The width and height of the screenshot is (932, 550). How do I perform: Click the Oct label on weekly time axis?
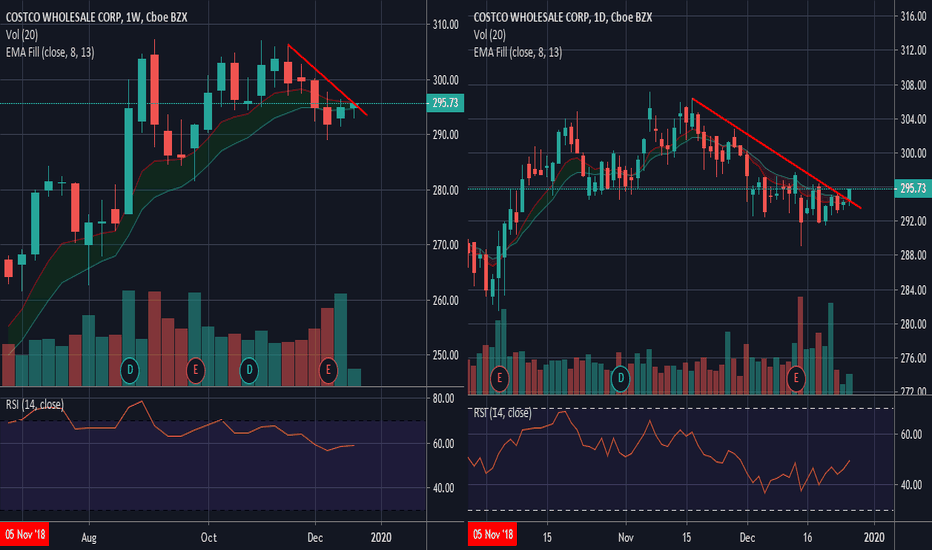pyautogui.click(x=209, y=538)
